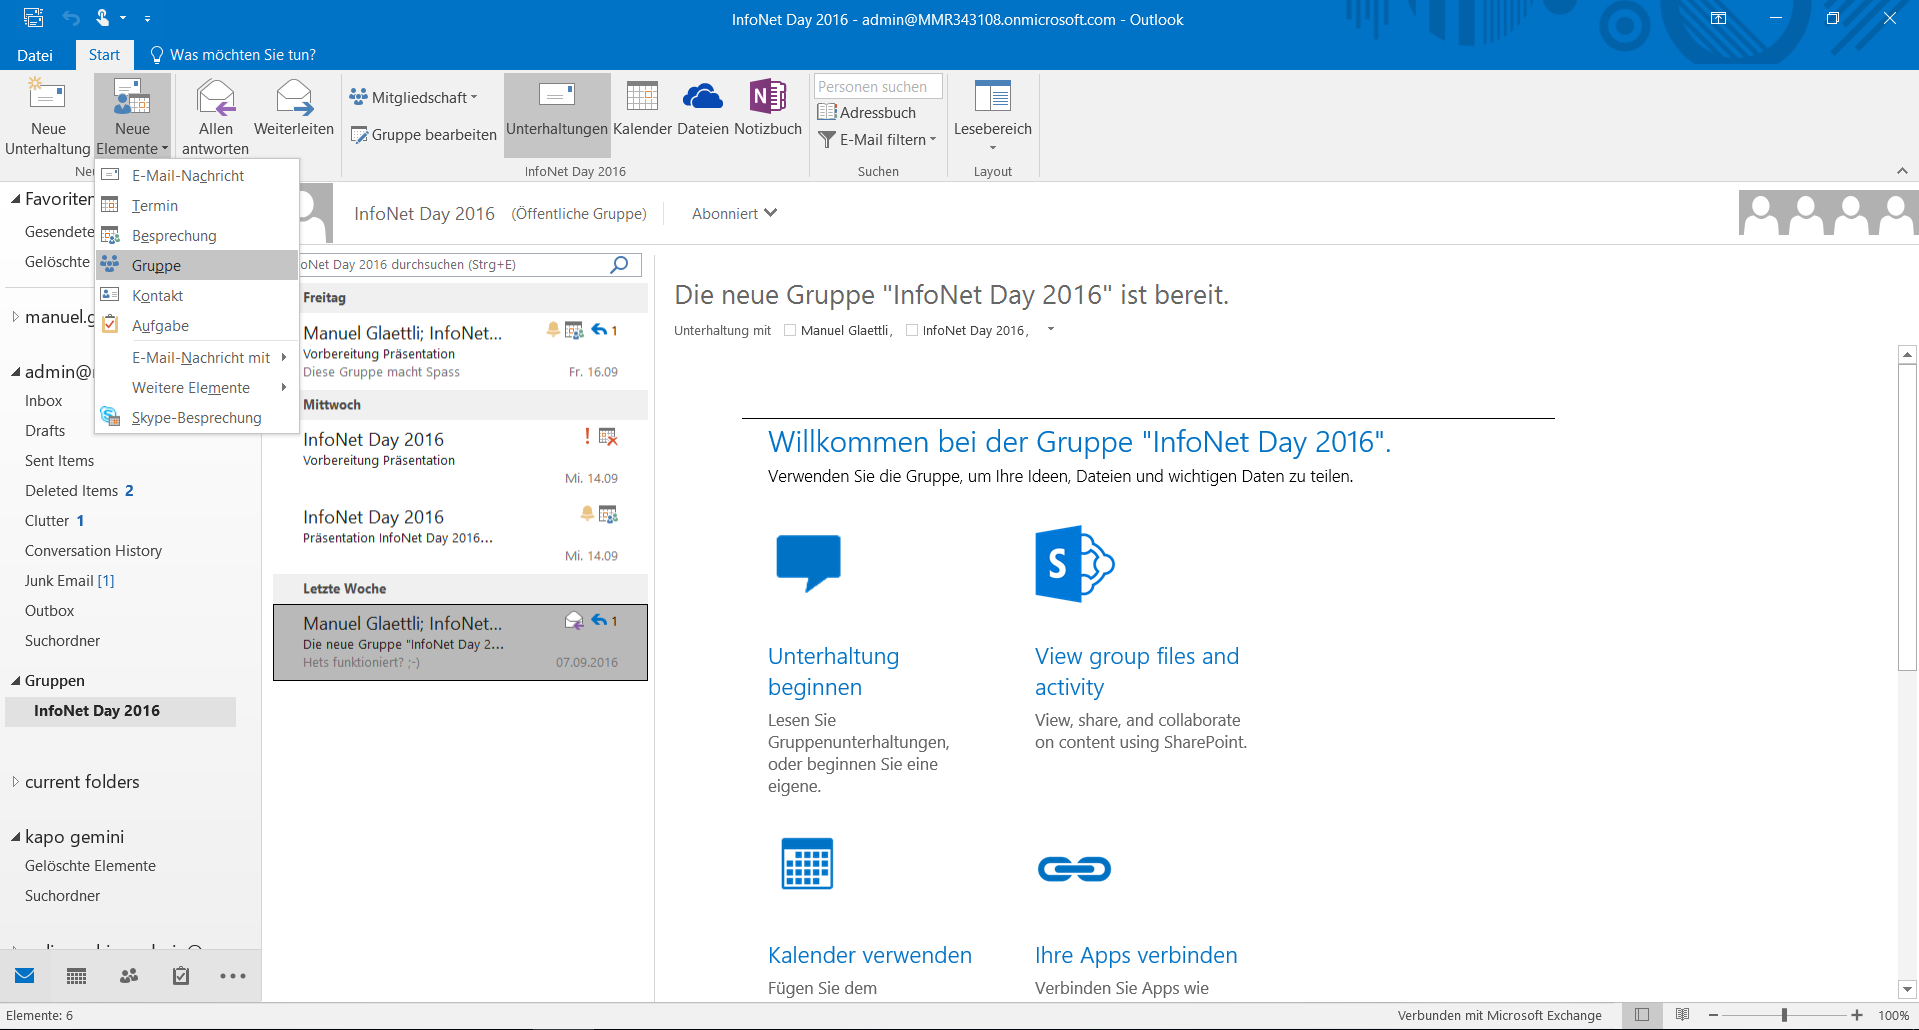Click the chain link apps icon
The height and width of the screenshot is (1030, 1919).
point(1074,869)
